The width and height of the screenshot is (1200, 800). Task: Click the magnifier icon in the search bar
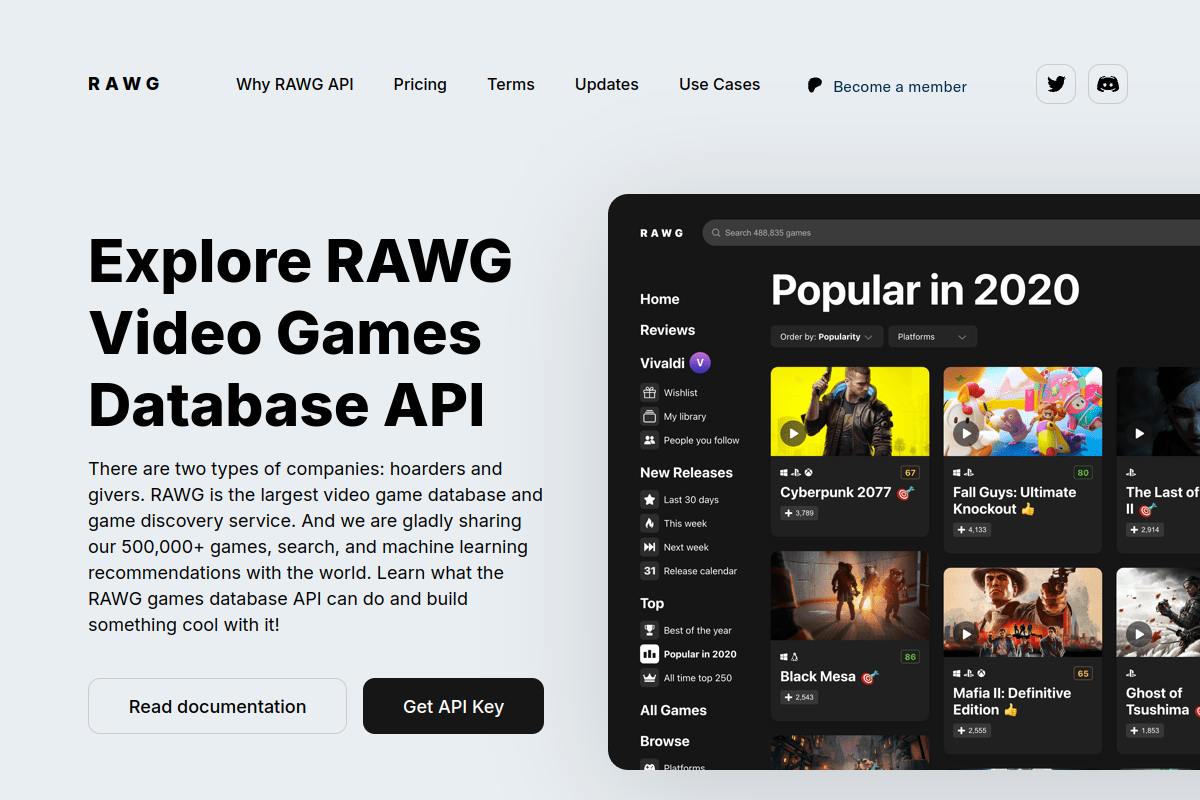point(716,233)
